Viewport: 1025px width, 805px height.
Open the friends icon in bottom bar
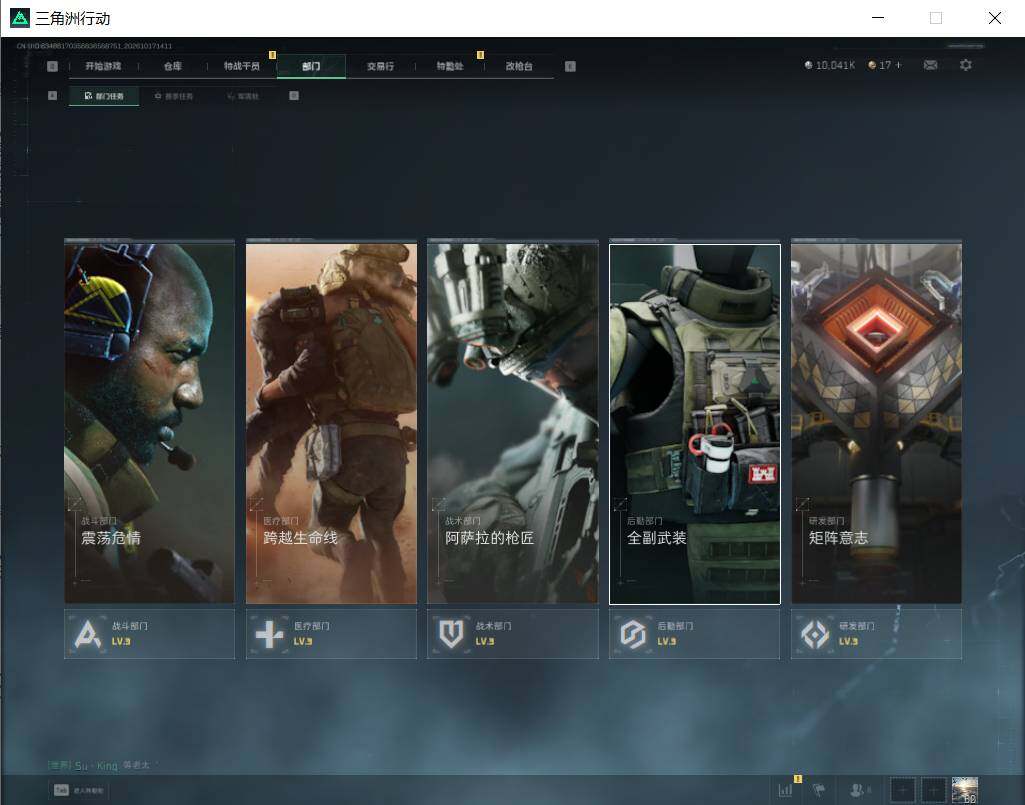[x=857, y=790]
